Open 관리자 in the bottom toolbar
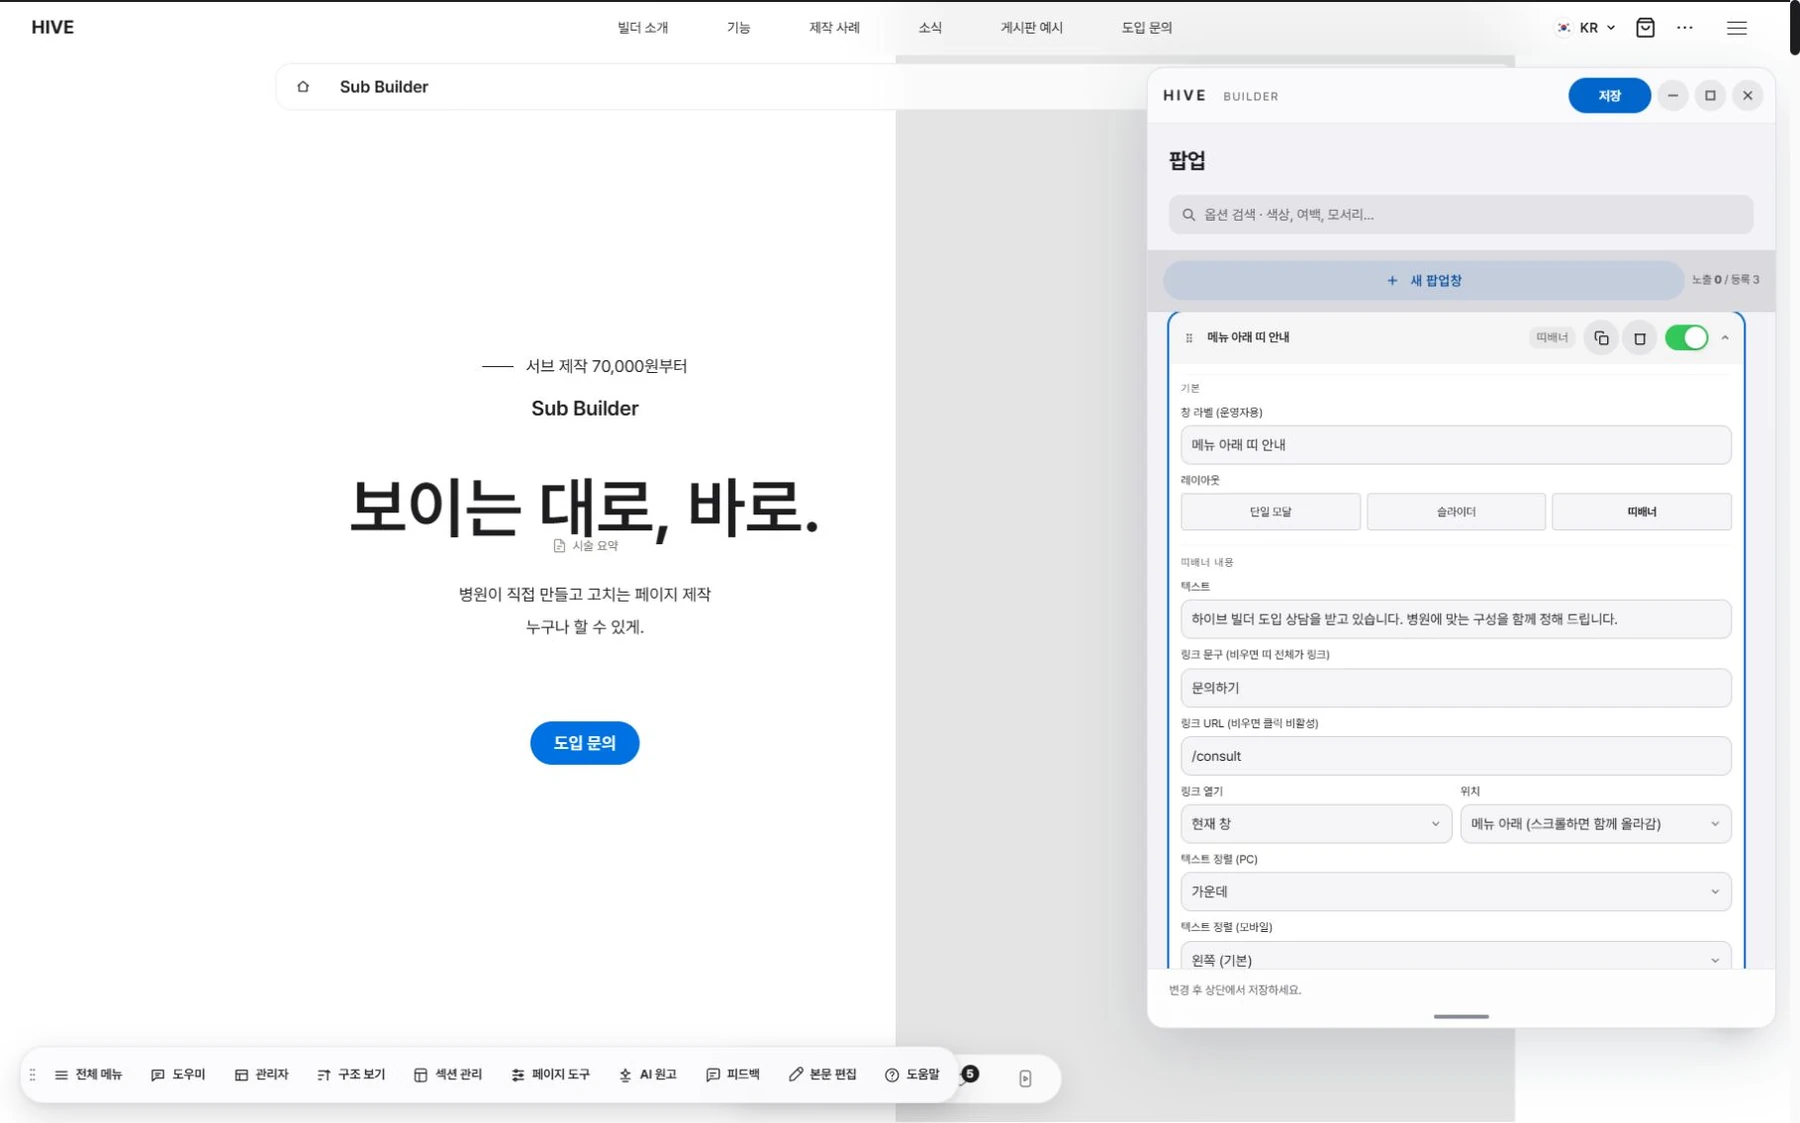Image resolution: width=1800 pixels, height=1123 pixels. 262,1075
